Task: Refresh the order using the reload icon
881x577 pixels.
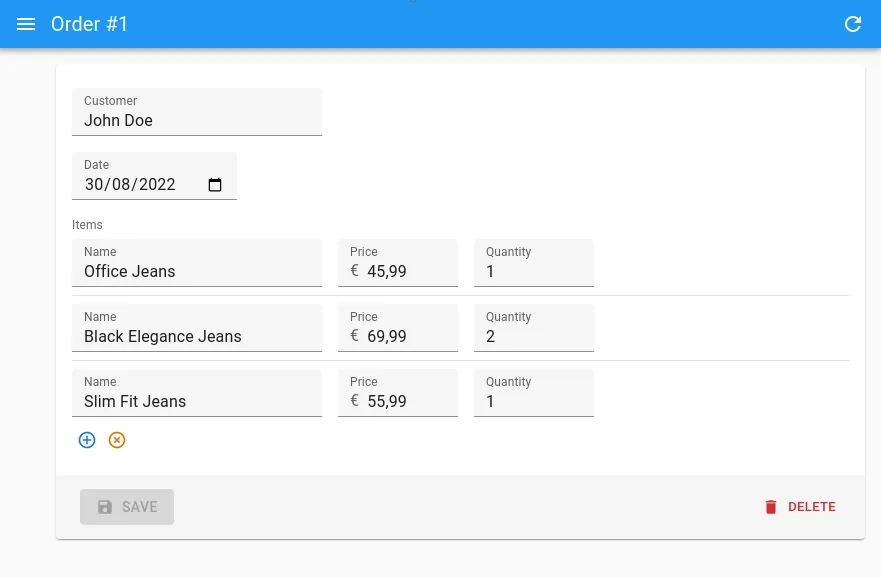Action: [853, 24]
